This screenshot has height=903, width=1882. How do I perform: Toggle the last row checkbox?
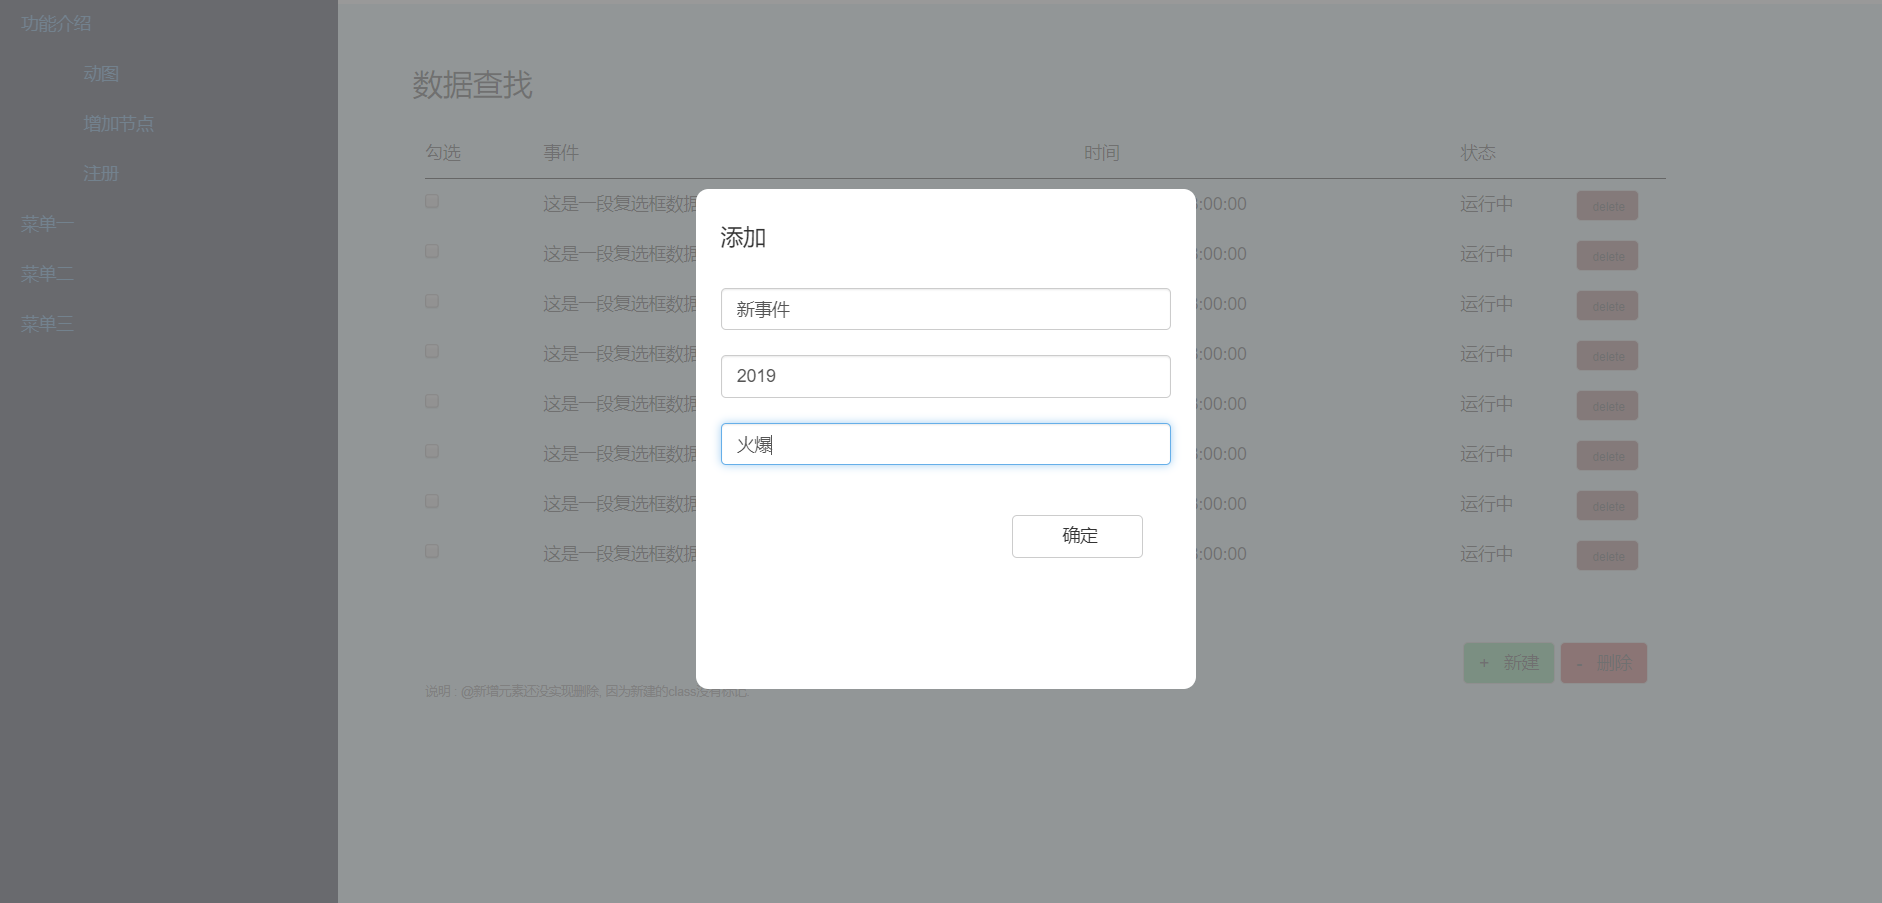point(432,551)
